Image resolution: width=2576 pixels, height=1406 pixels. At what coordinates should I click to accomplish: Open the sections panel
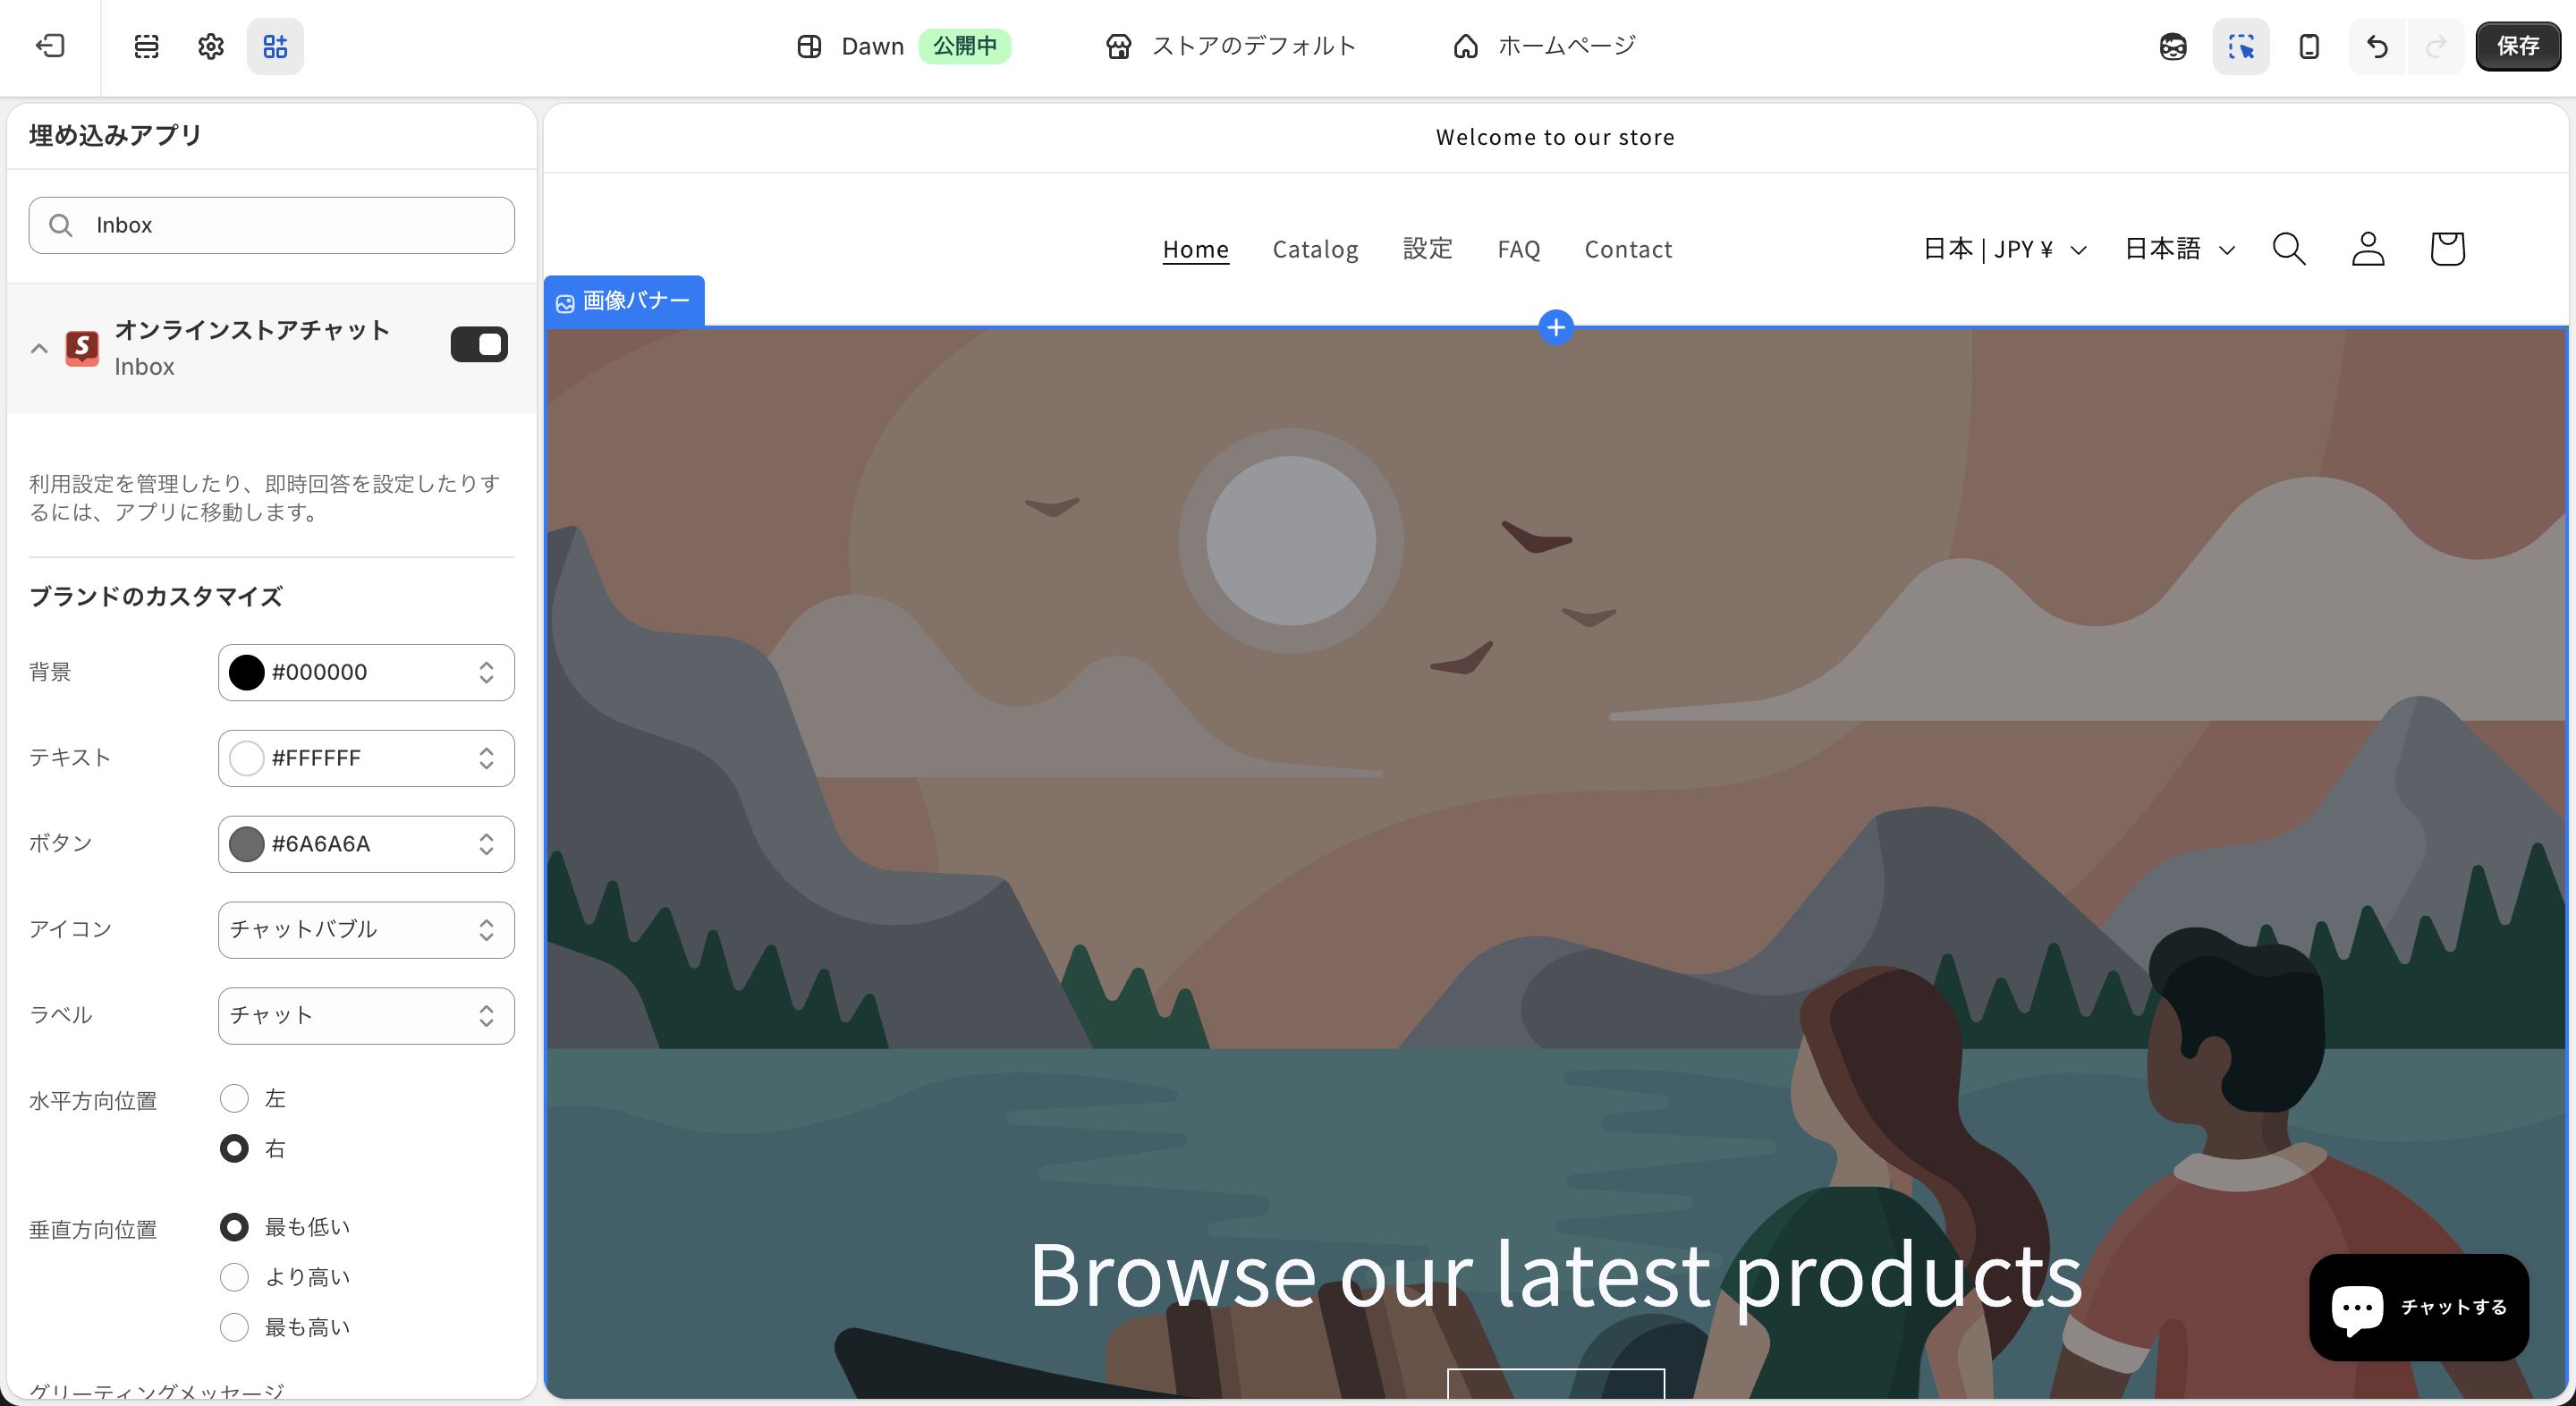click(146, 46)
